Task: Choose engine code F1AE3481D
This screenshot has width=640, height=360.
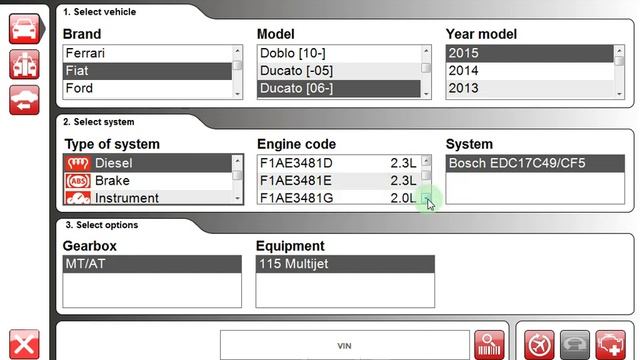Action: (x=339, y=163)
